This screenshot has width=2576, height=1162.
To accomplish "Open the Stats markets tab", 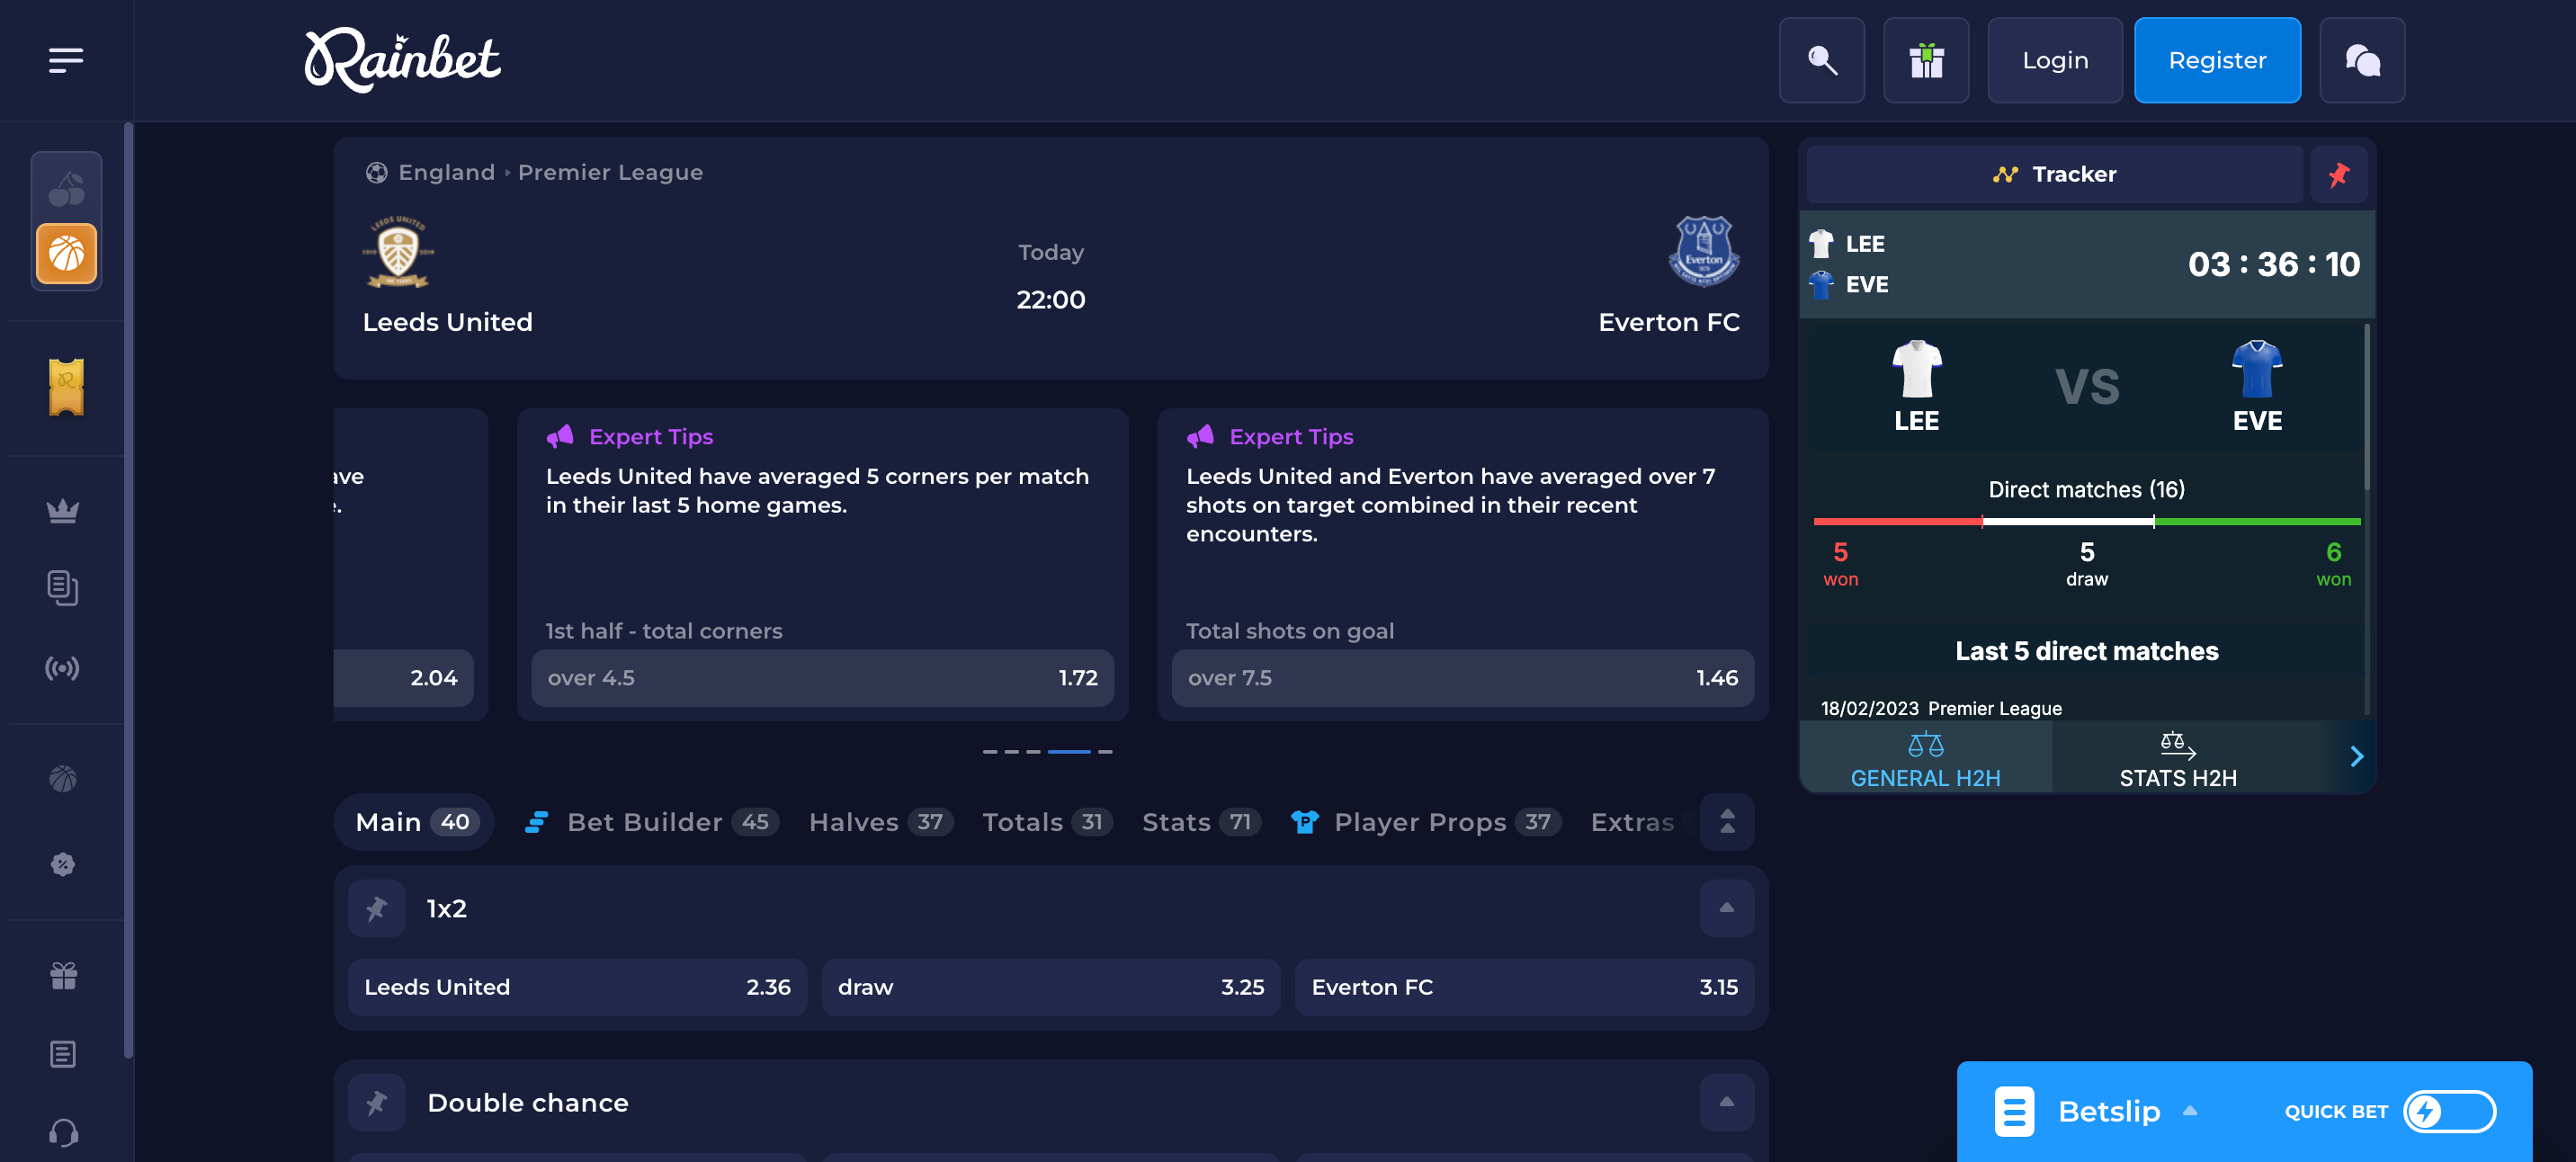I will 1201,822.
